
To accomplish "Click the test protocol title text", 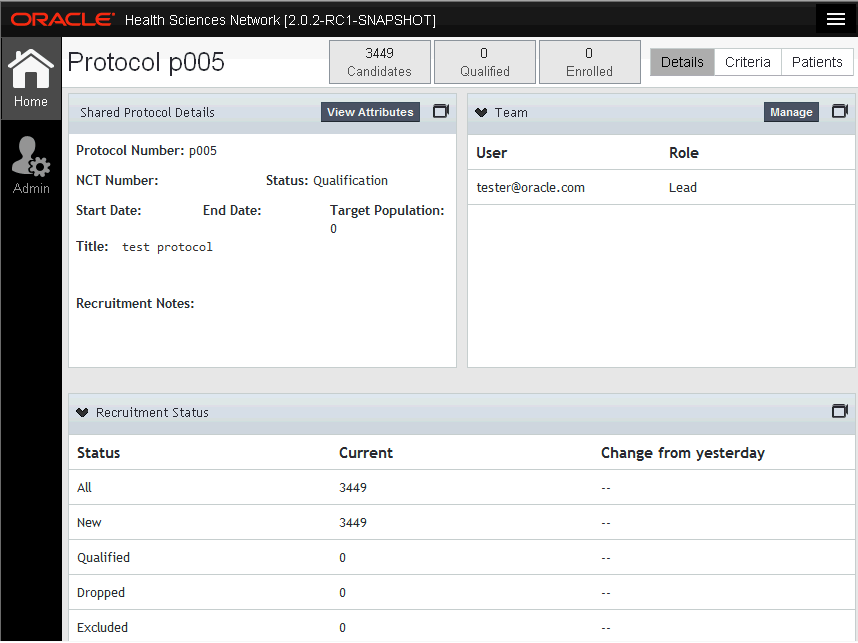I will coord(167,247).
